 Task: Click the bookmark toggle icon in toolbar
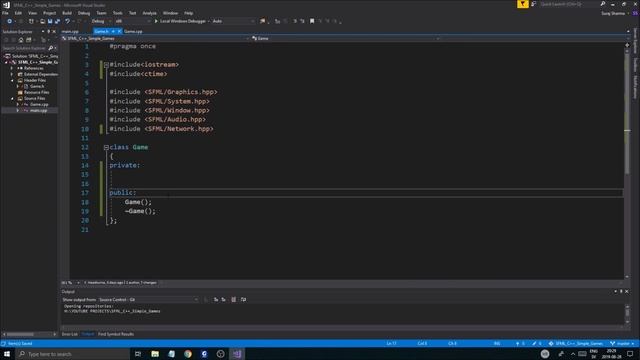[x=312, y=21]
